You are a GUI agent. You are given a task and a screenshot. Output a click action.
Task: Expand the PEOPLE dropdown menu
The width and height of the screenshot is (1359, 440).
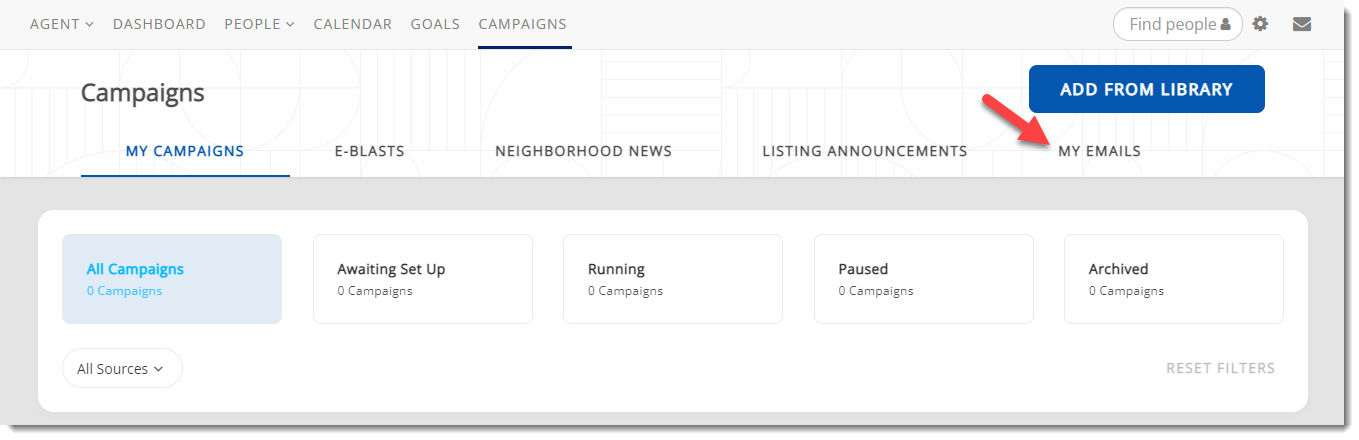tap(260, 24)
